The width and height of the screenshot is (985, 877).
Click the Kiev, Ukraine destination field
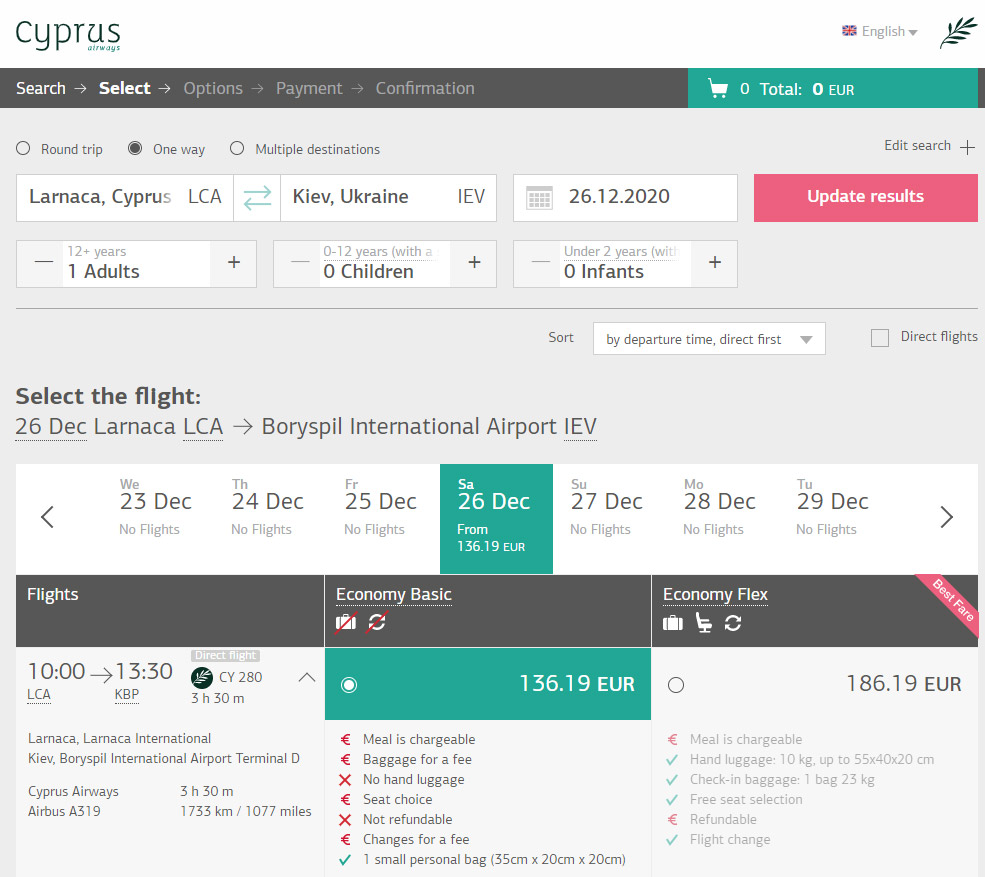pos(388,197)
